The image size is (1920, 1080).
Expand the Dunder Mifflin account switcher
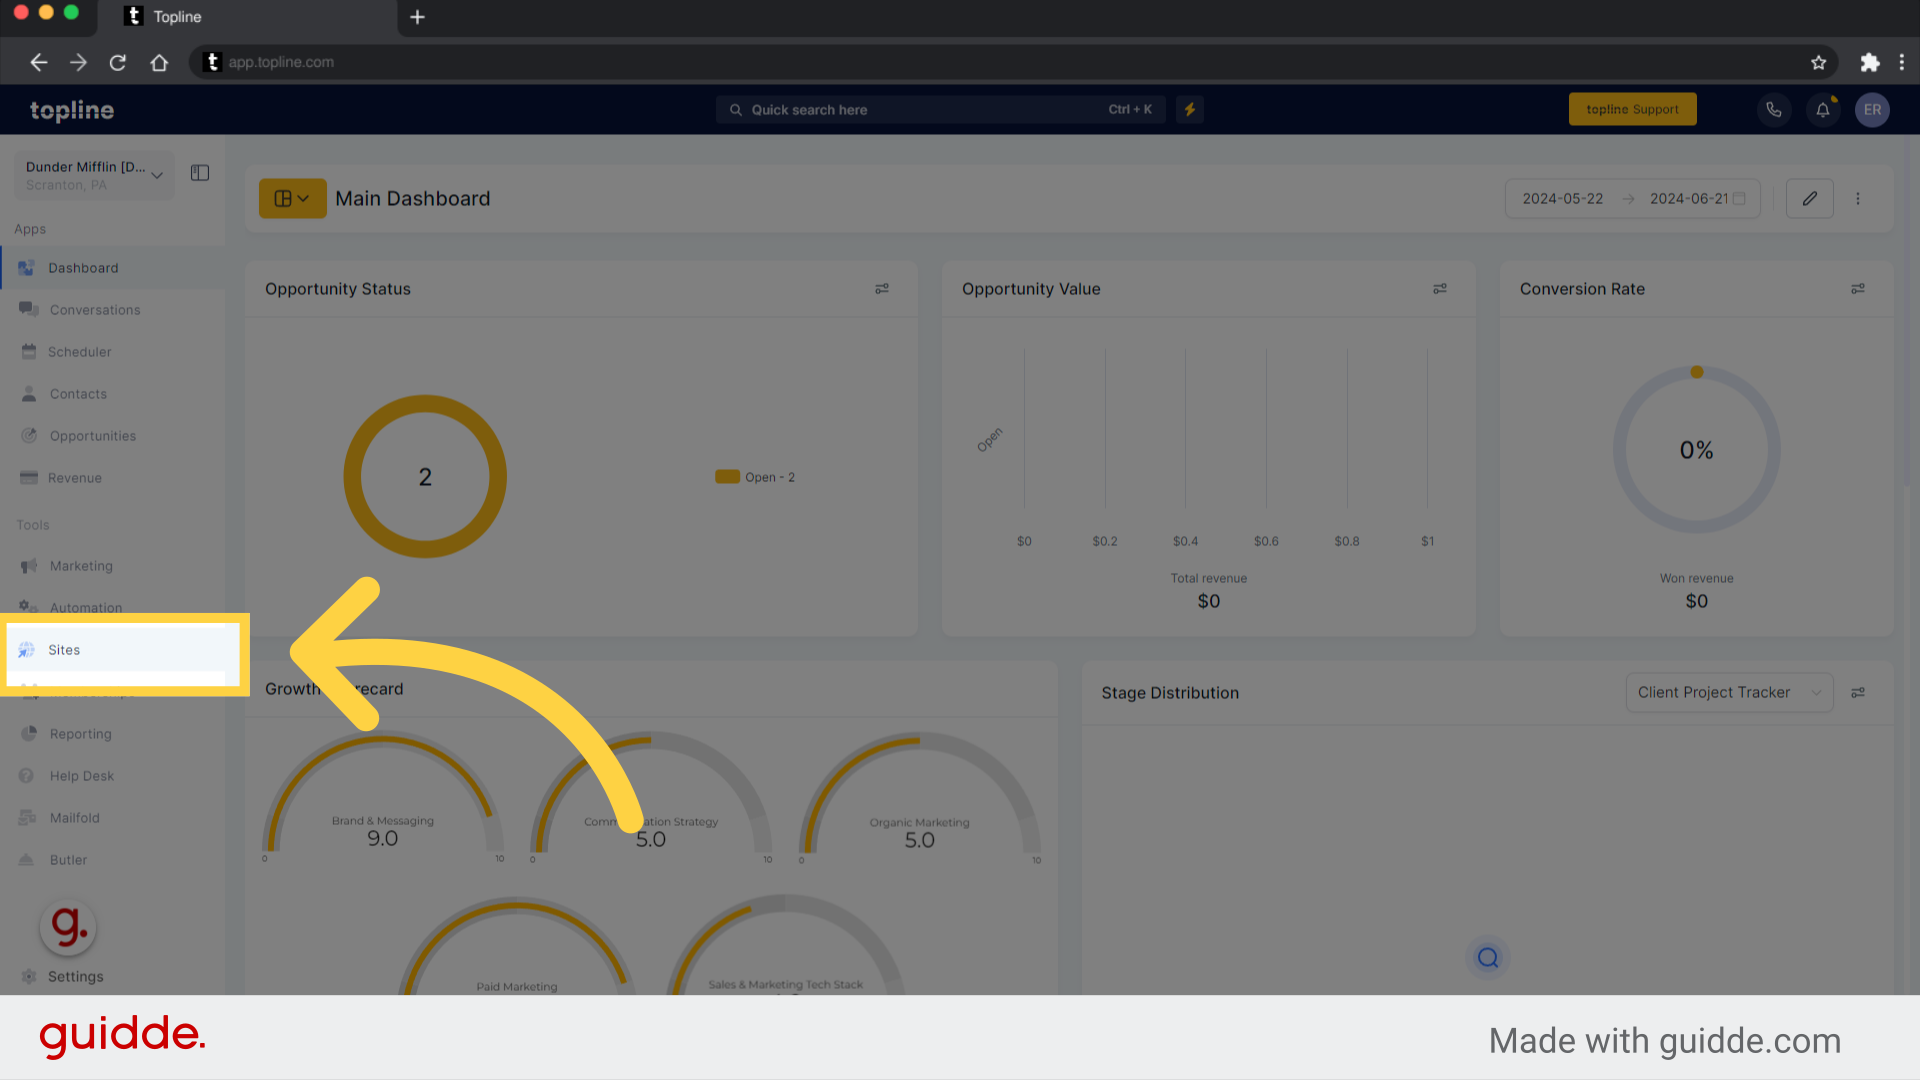[x=94, y=175]
